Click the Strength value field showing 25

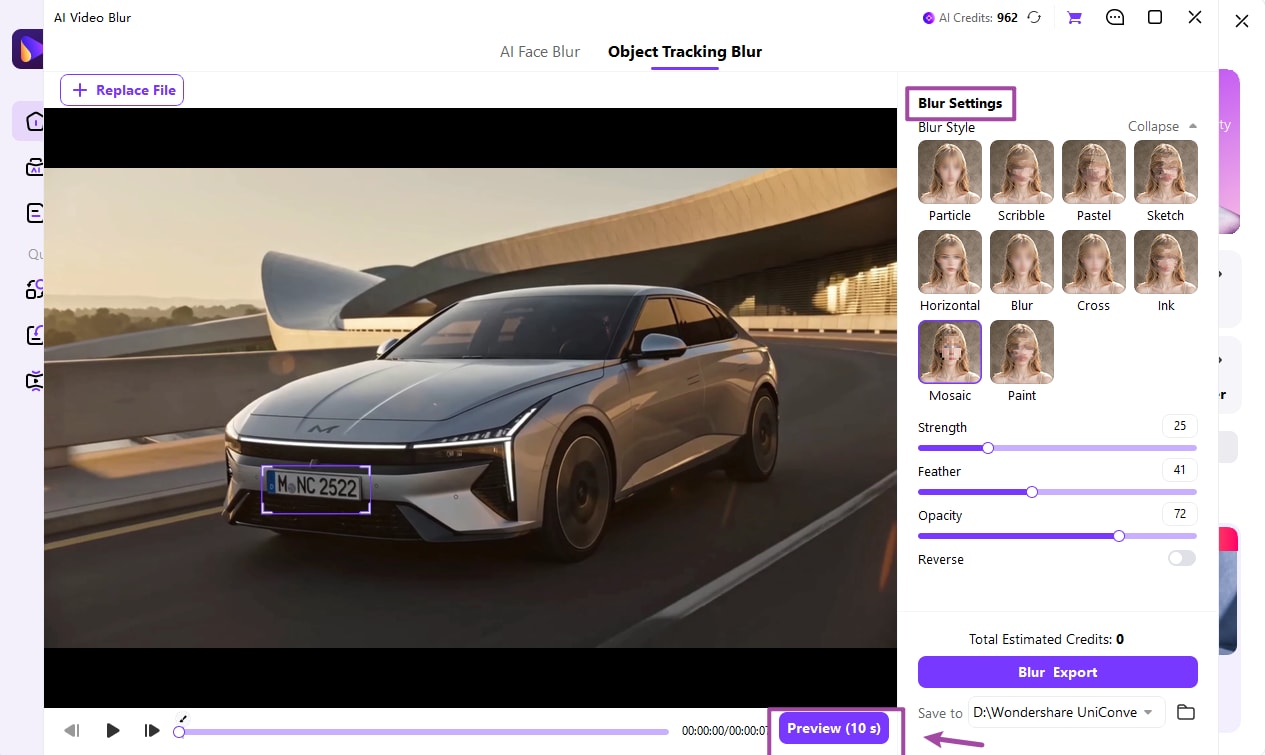pos(1180,426)
